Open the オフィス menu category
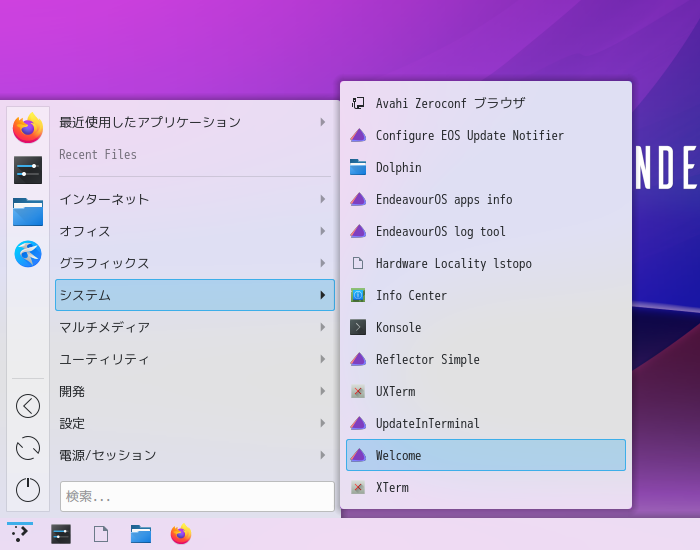 coord(195,231)
